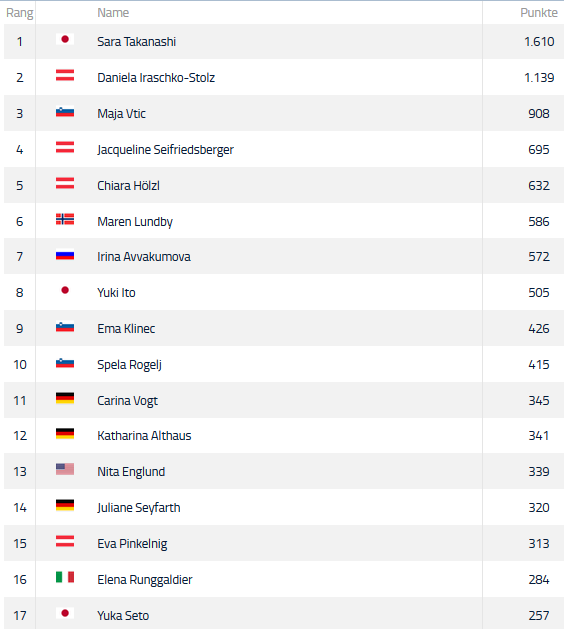Click the Russia flag beside Irina Avvakumova
Image resolution: width=564 pixels, height=629 pixels.
tap(65, 255)
